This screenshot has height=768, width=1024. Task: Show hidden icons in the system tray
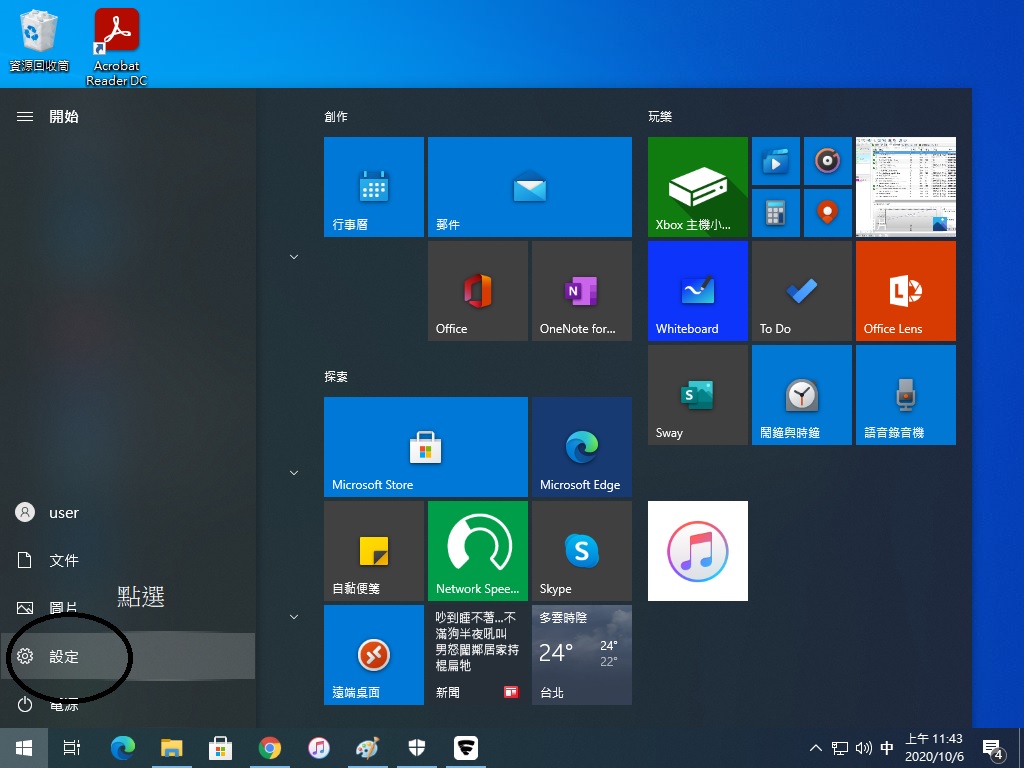[x=816, y=748]
